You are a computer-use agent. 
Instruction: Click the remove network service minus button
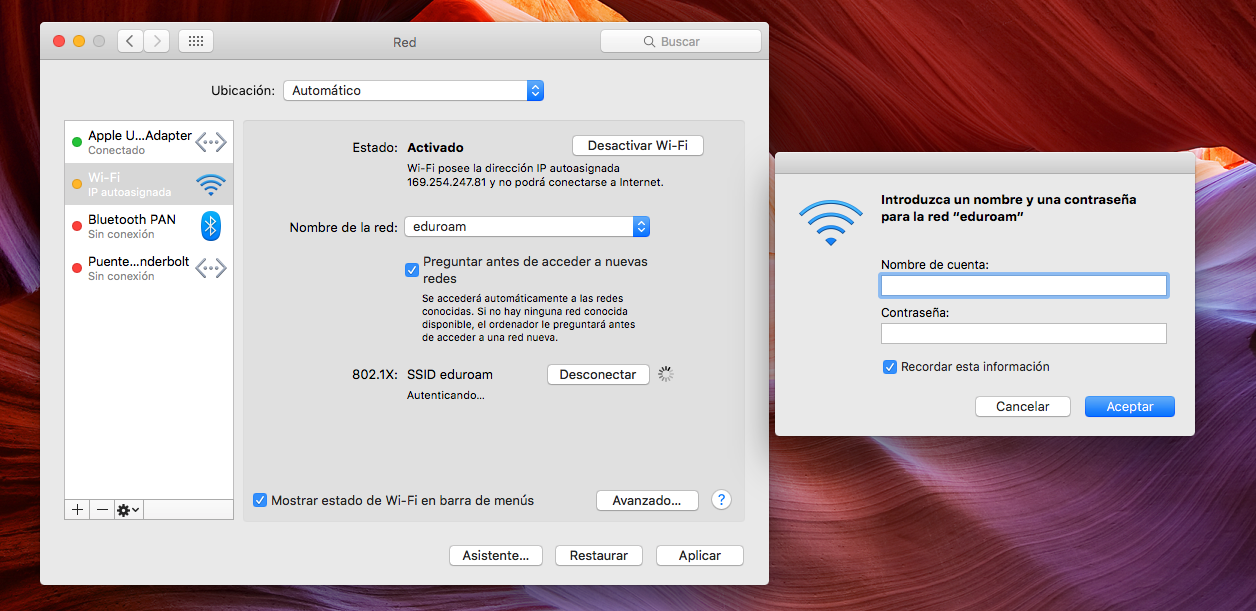coord(101,509)
